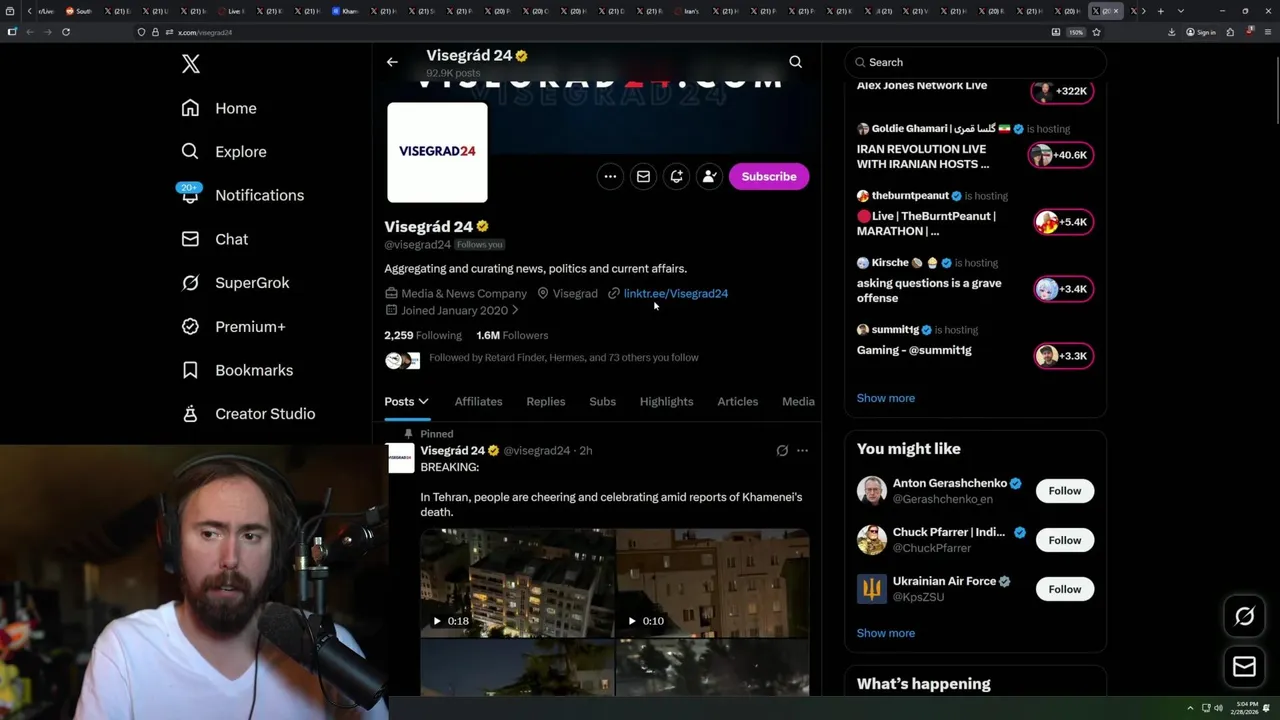Click Grok explain icon on pinned post
1280x720 pixels.
click(782, 451)
